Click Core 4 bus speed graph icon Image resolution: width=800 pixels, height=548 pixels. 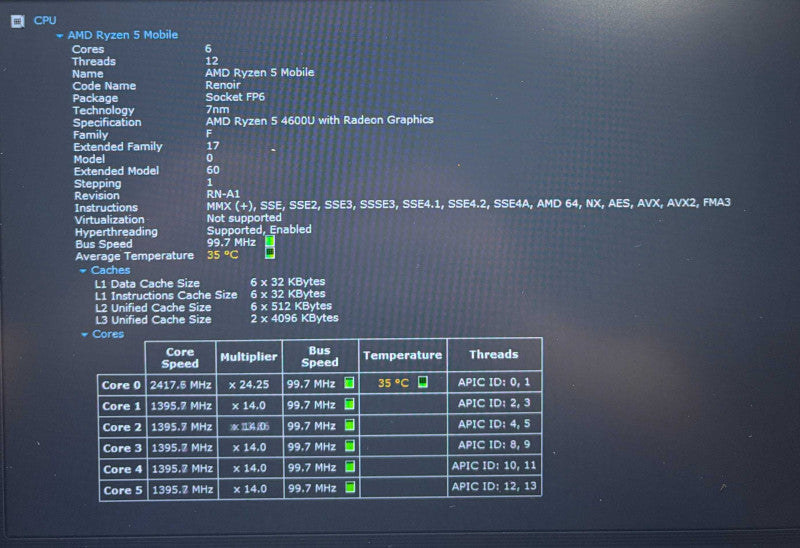(x=350, y=466)
